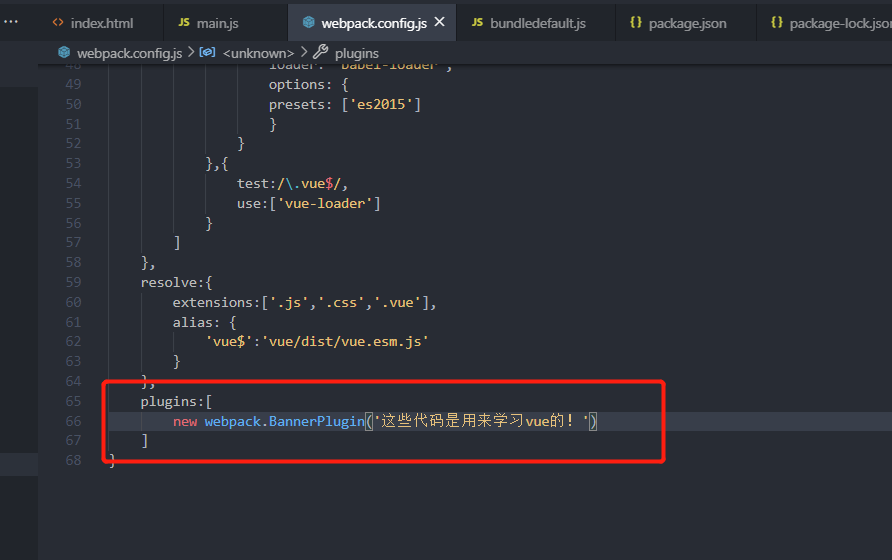The image size is (892, 560).
Task: Click line number 66 in the gutter
Action: (x=73, y=421)
